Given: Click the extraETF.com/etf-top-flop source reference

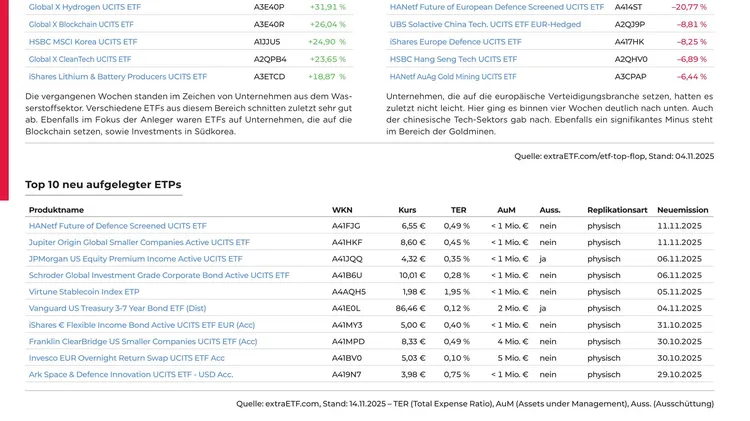Looking at the screenshot, I should [x=592, y=156].
